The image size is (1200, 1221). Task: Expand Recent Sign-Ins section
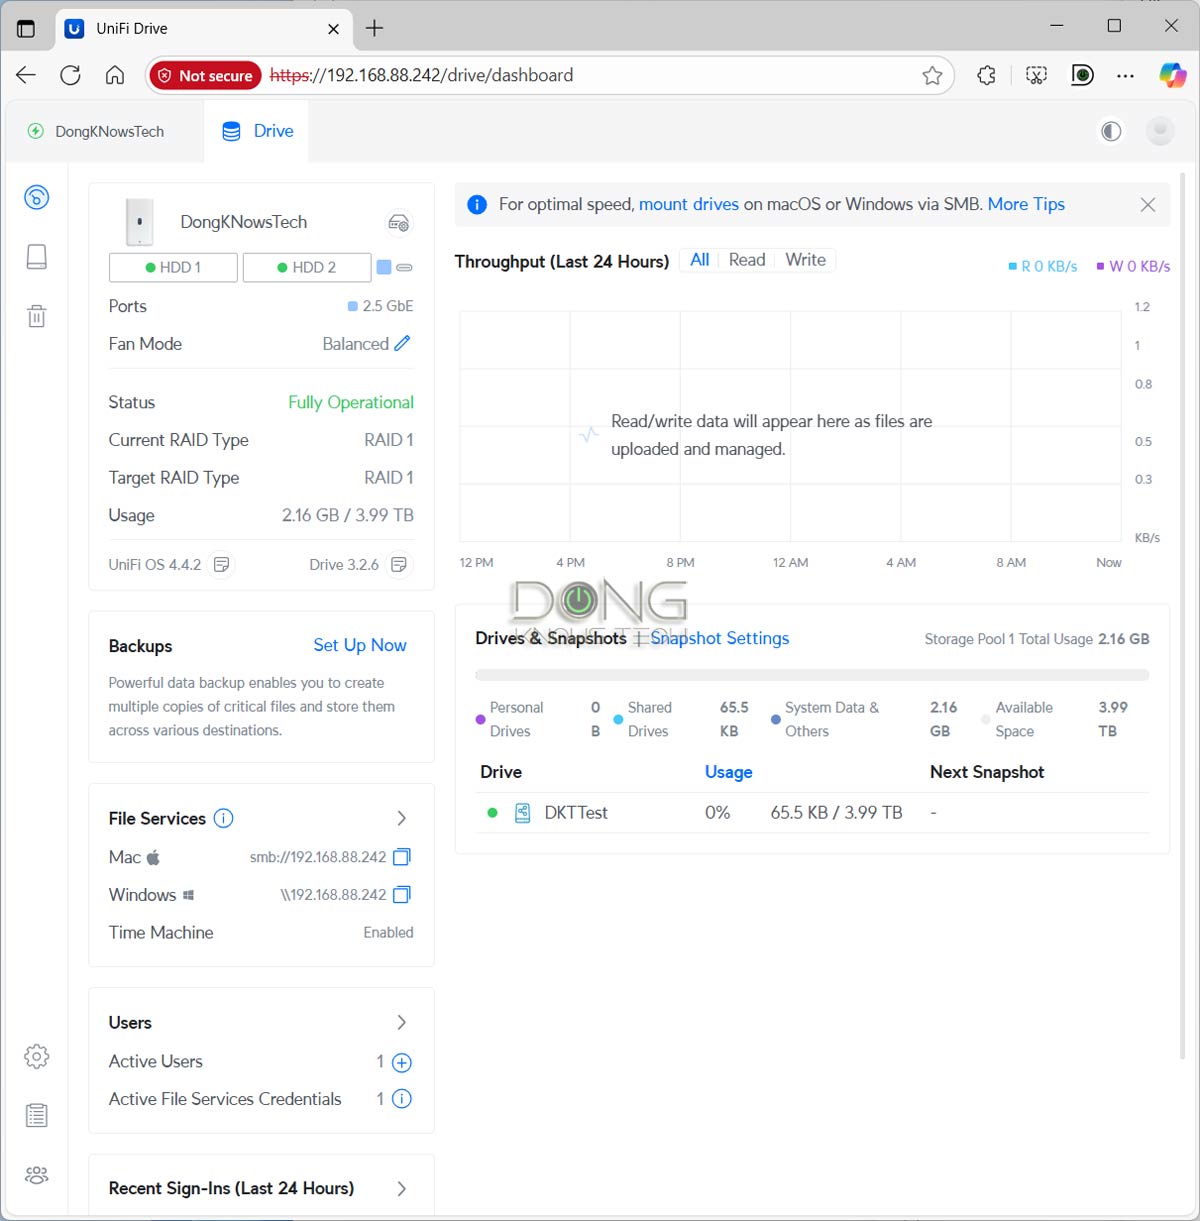[x=402, y=1188]
